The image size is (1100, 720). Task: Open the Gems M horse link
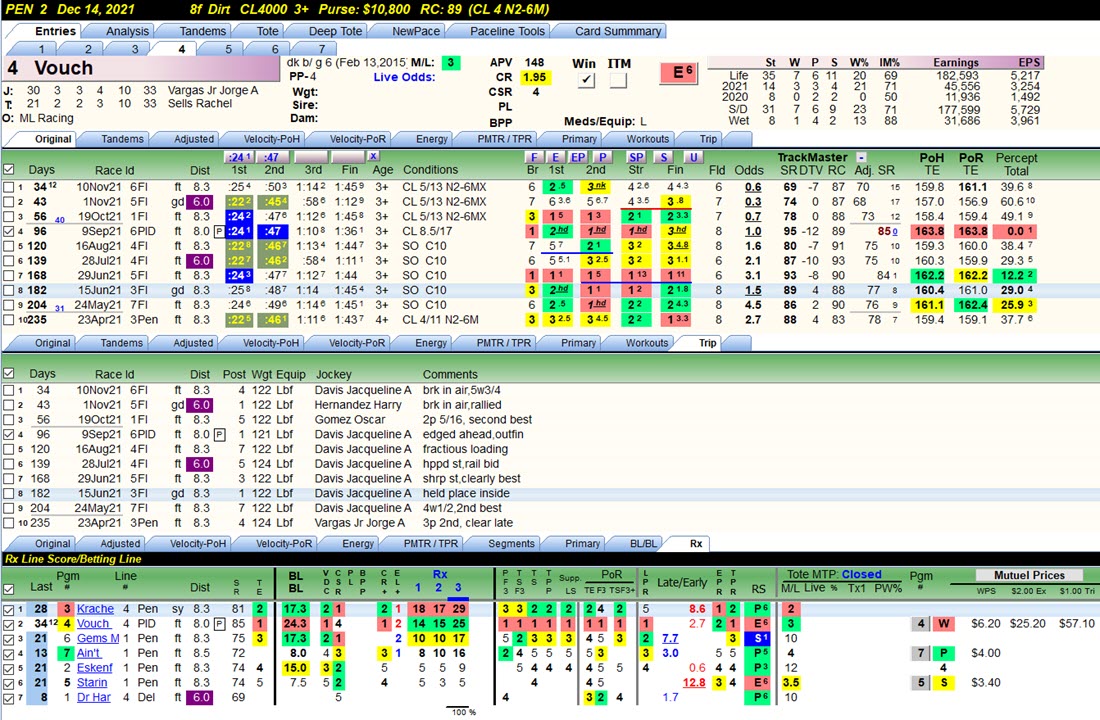98,639
